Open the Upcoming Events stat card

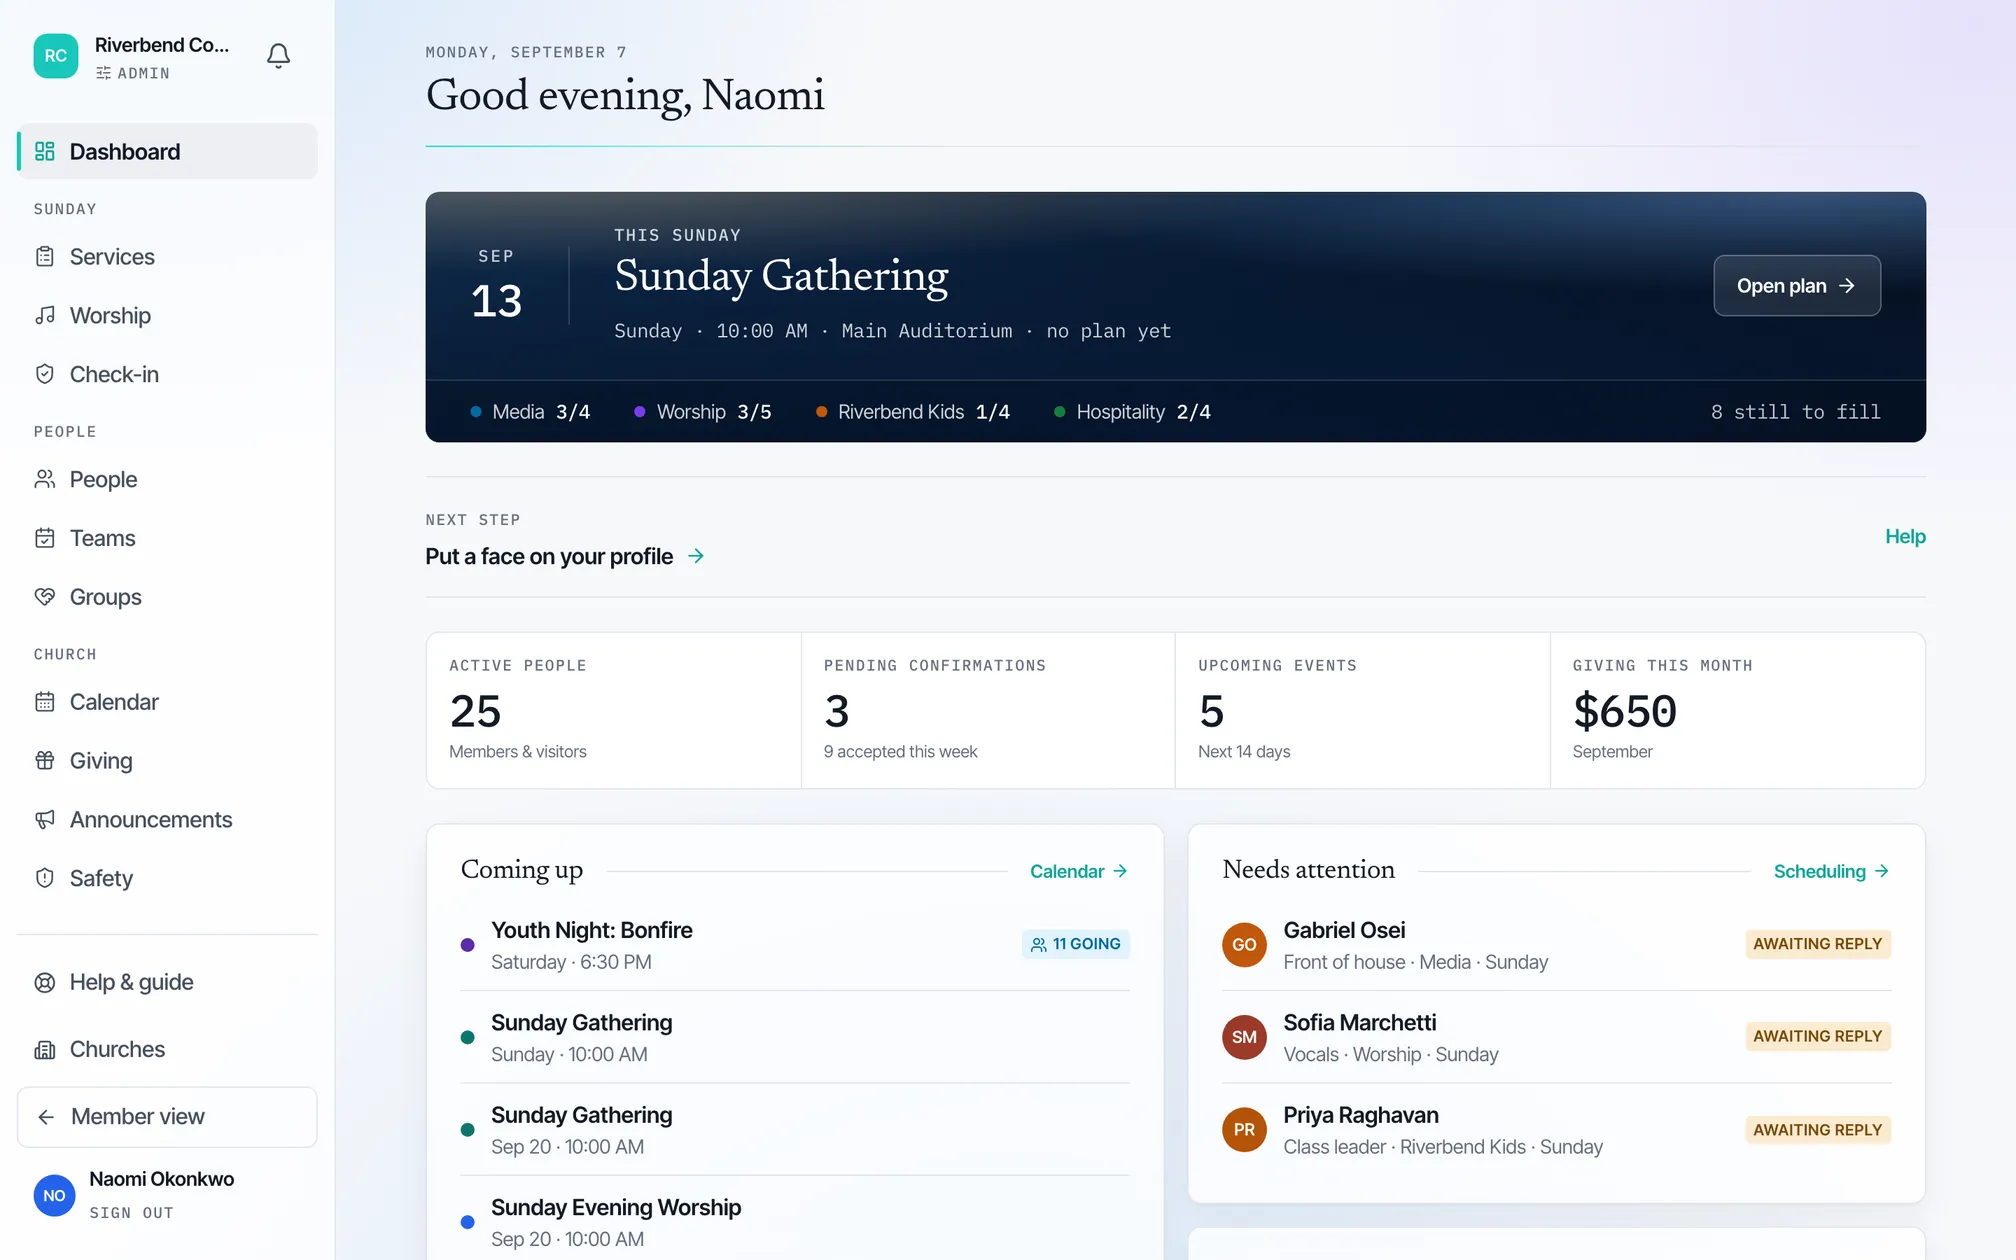[x=1362, y=710]
